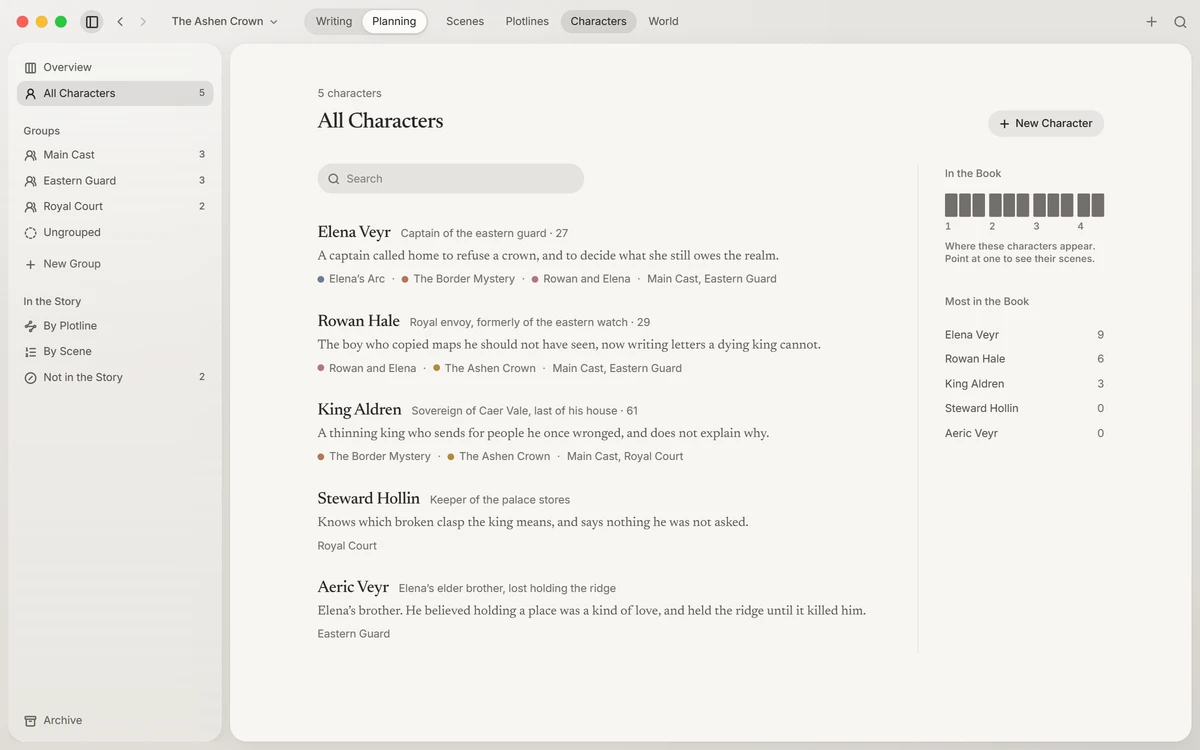Click the Not in the Story icon
1200x750 pixels.
coord(30,377)
